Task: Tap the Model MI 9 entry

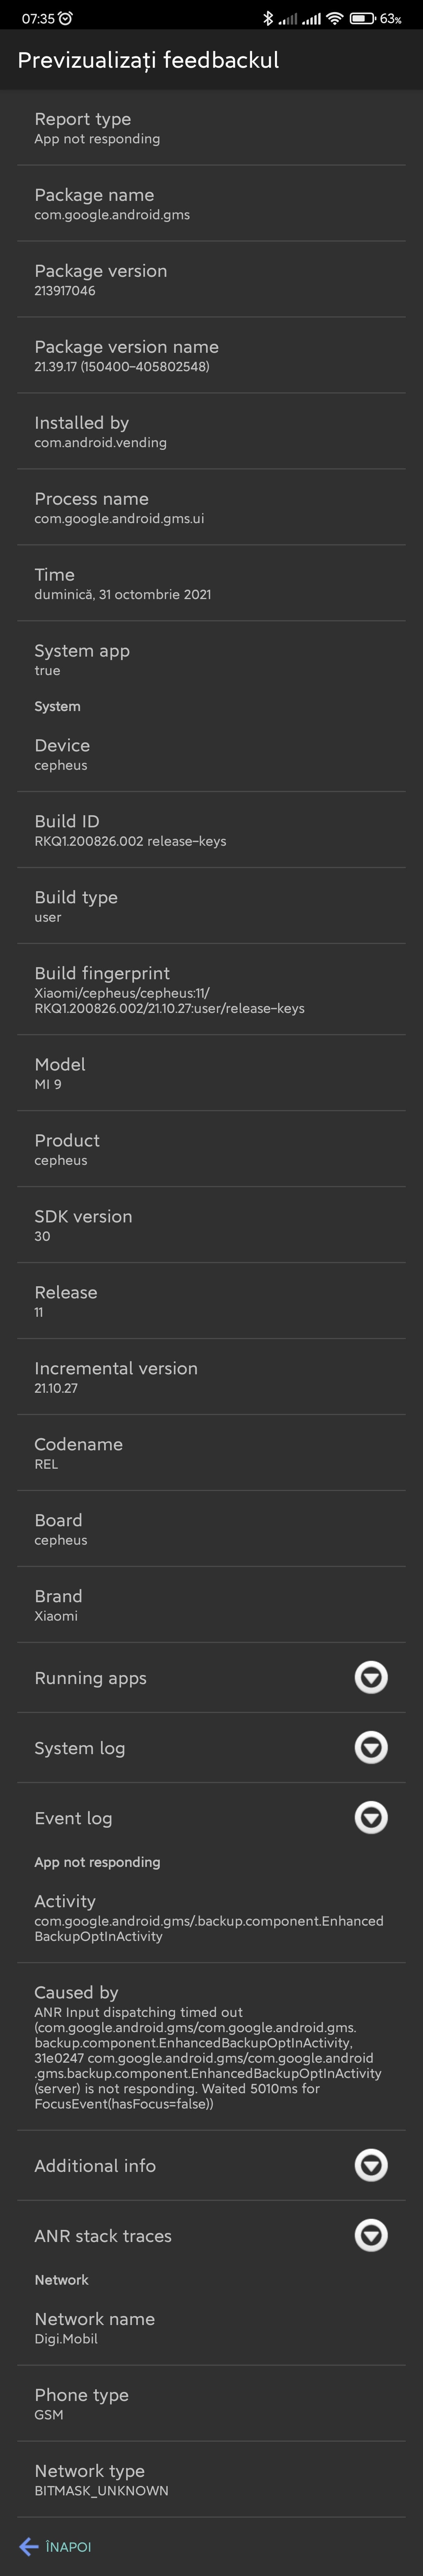Action: click(211, 1073)
